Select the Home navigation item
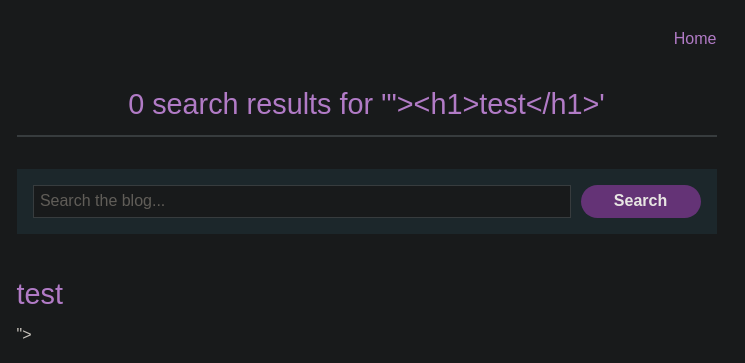This screenshot has width=745, height=363. click(x=695, y=38)
